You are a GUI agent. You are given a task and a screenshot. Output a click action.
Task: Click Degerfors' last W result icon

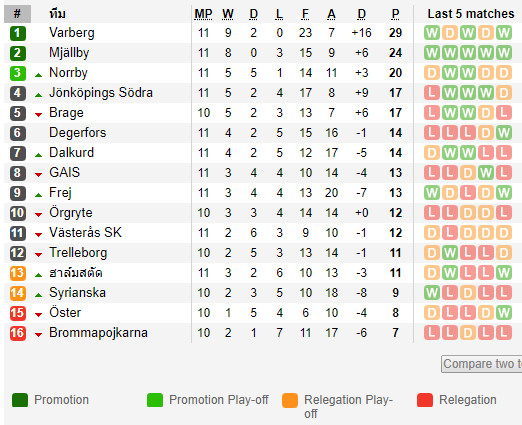click(x=503, y=133)
